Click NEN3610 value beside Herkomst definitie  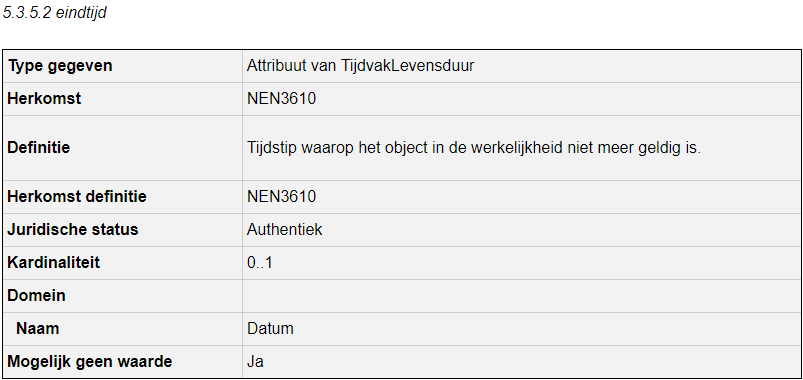(x=281, y=197)
